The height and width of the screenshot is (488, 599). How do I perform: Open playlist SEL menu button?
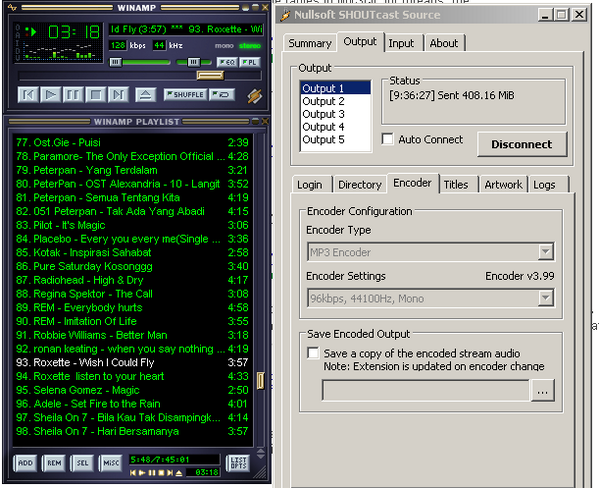point(83,463)
